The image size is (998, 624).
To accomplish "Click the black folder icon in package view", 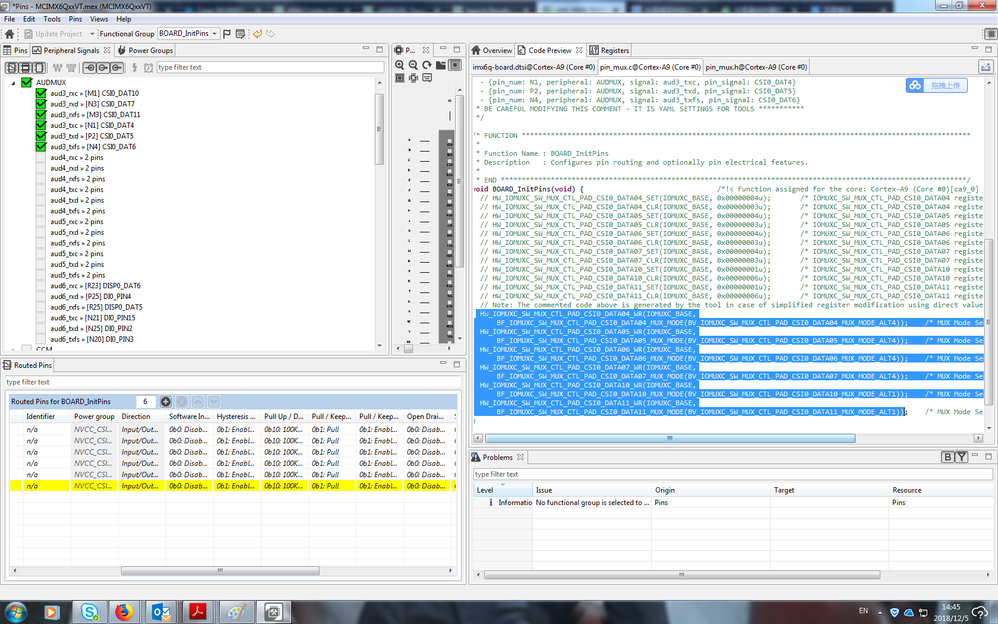I will [440, 65].
